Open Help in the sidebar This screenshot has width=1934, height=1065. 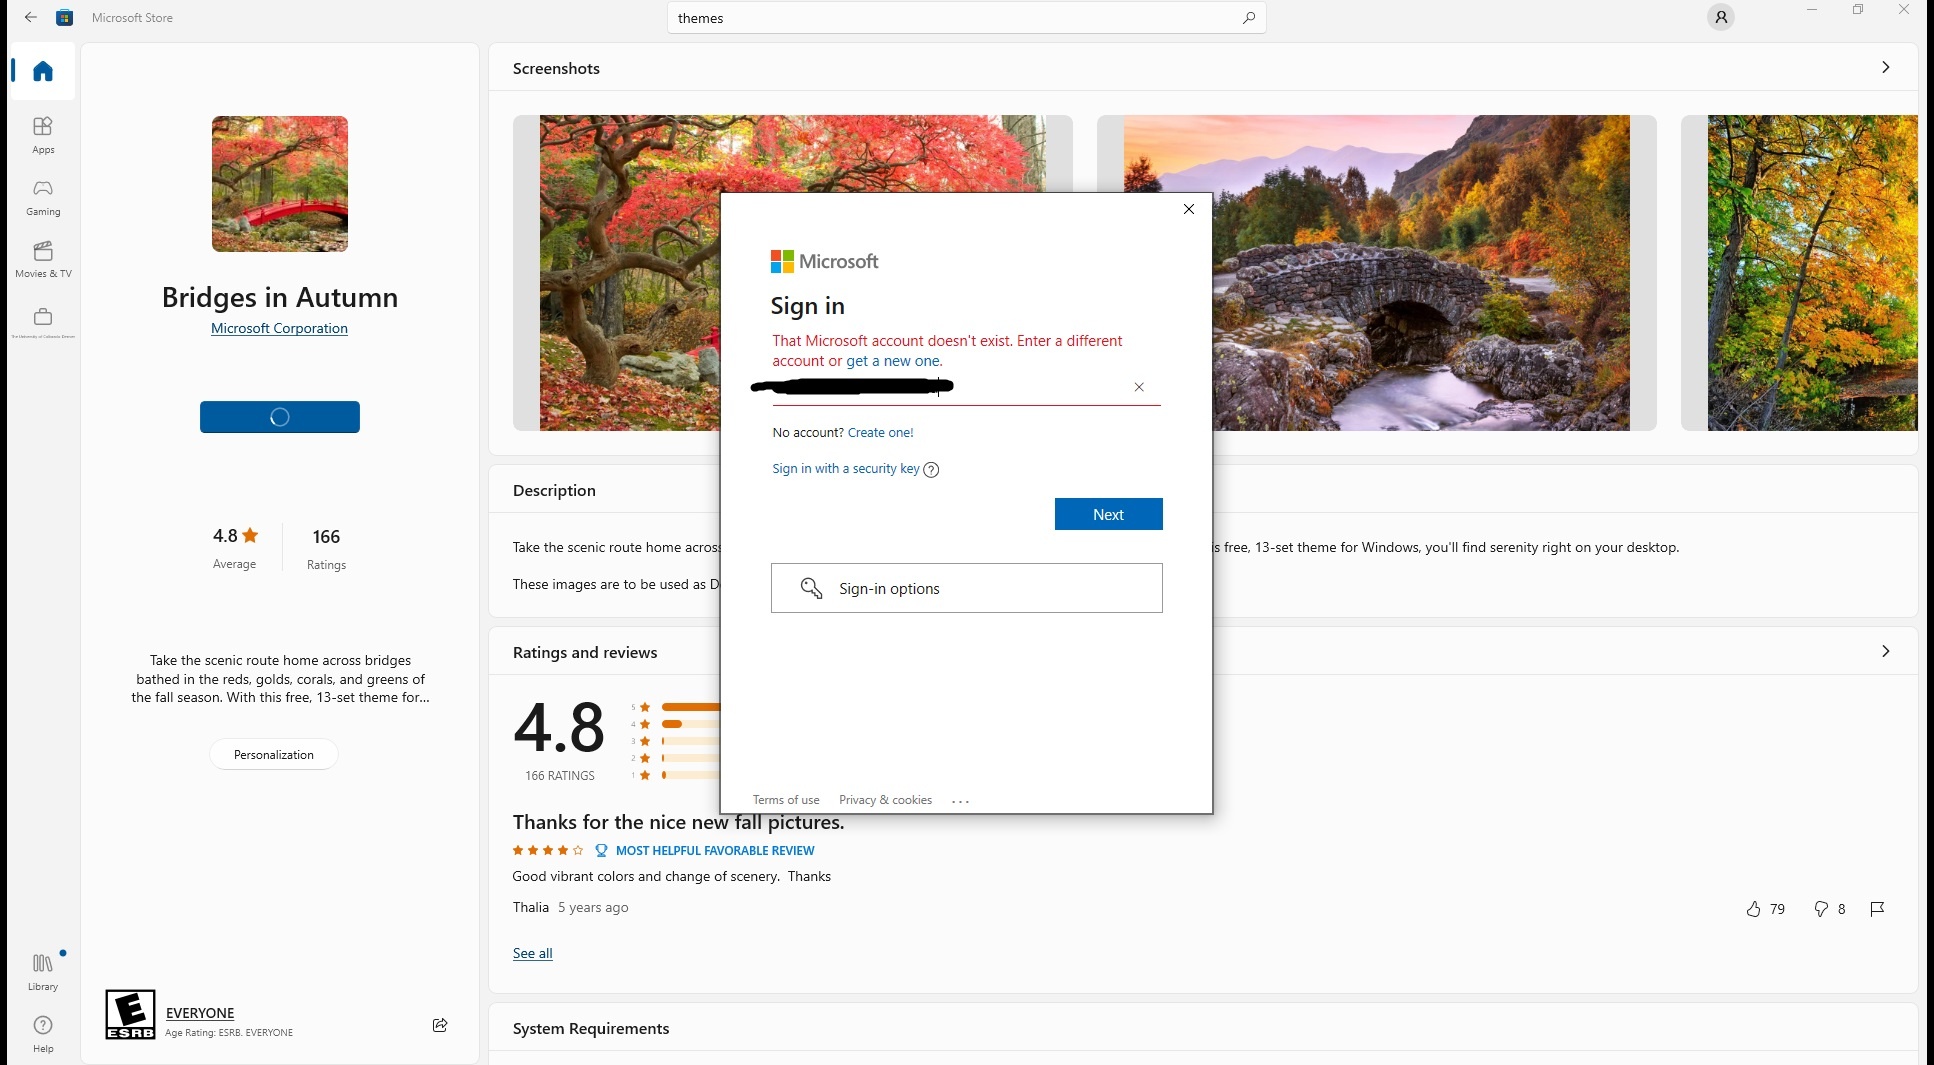pos(43,1033)
